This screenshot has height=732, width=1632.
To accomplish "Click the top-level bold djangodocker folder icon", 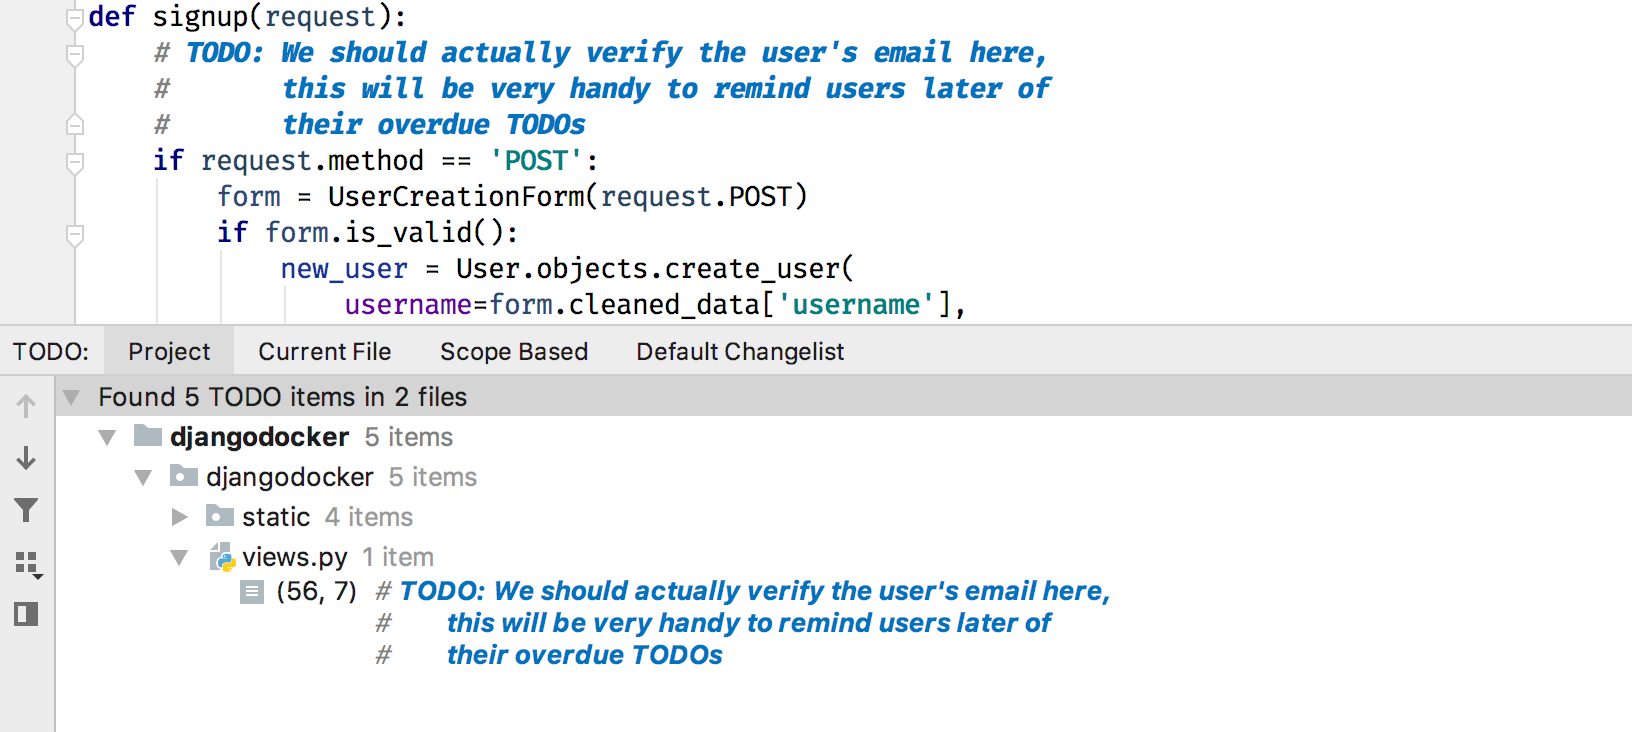I will point(148,436).
